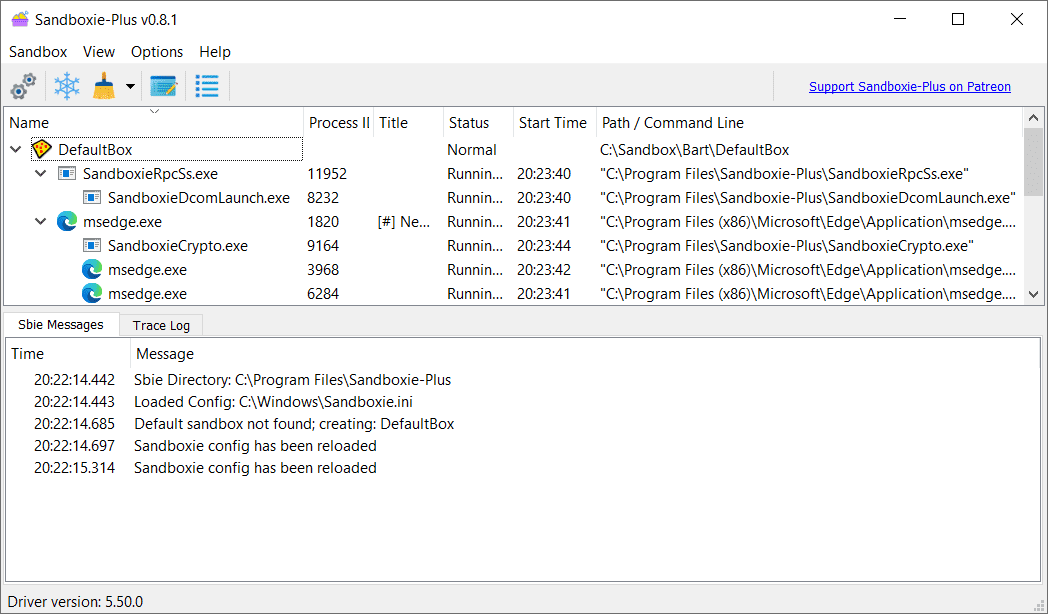1048x614 pixels.
Task: Sort by the Title column header
Action: point(408,123)
